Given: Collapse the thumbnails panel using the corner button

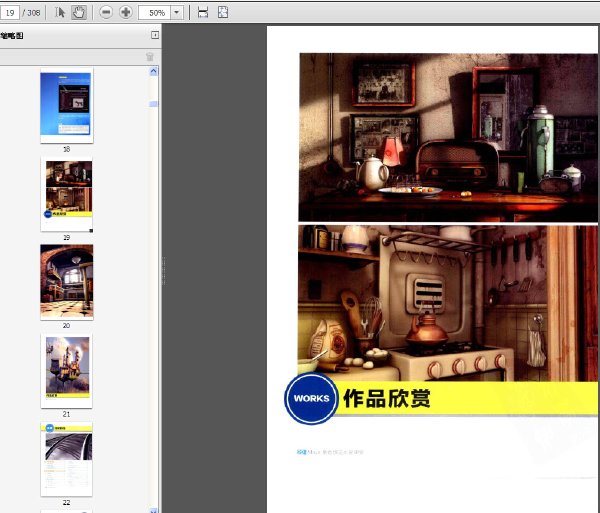Looking at the screenshot, I should point(155,35).
